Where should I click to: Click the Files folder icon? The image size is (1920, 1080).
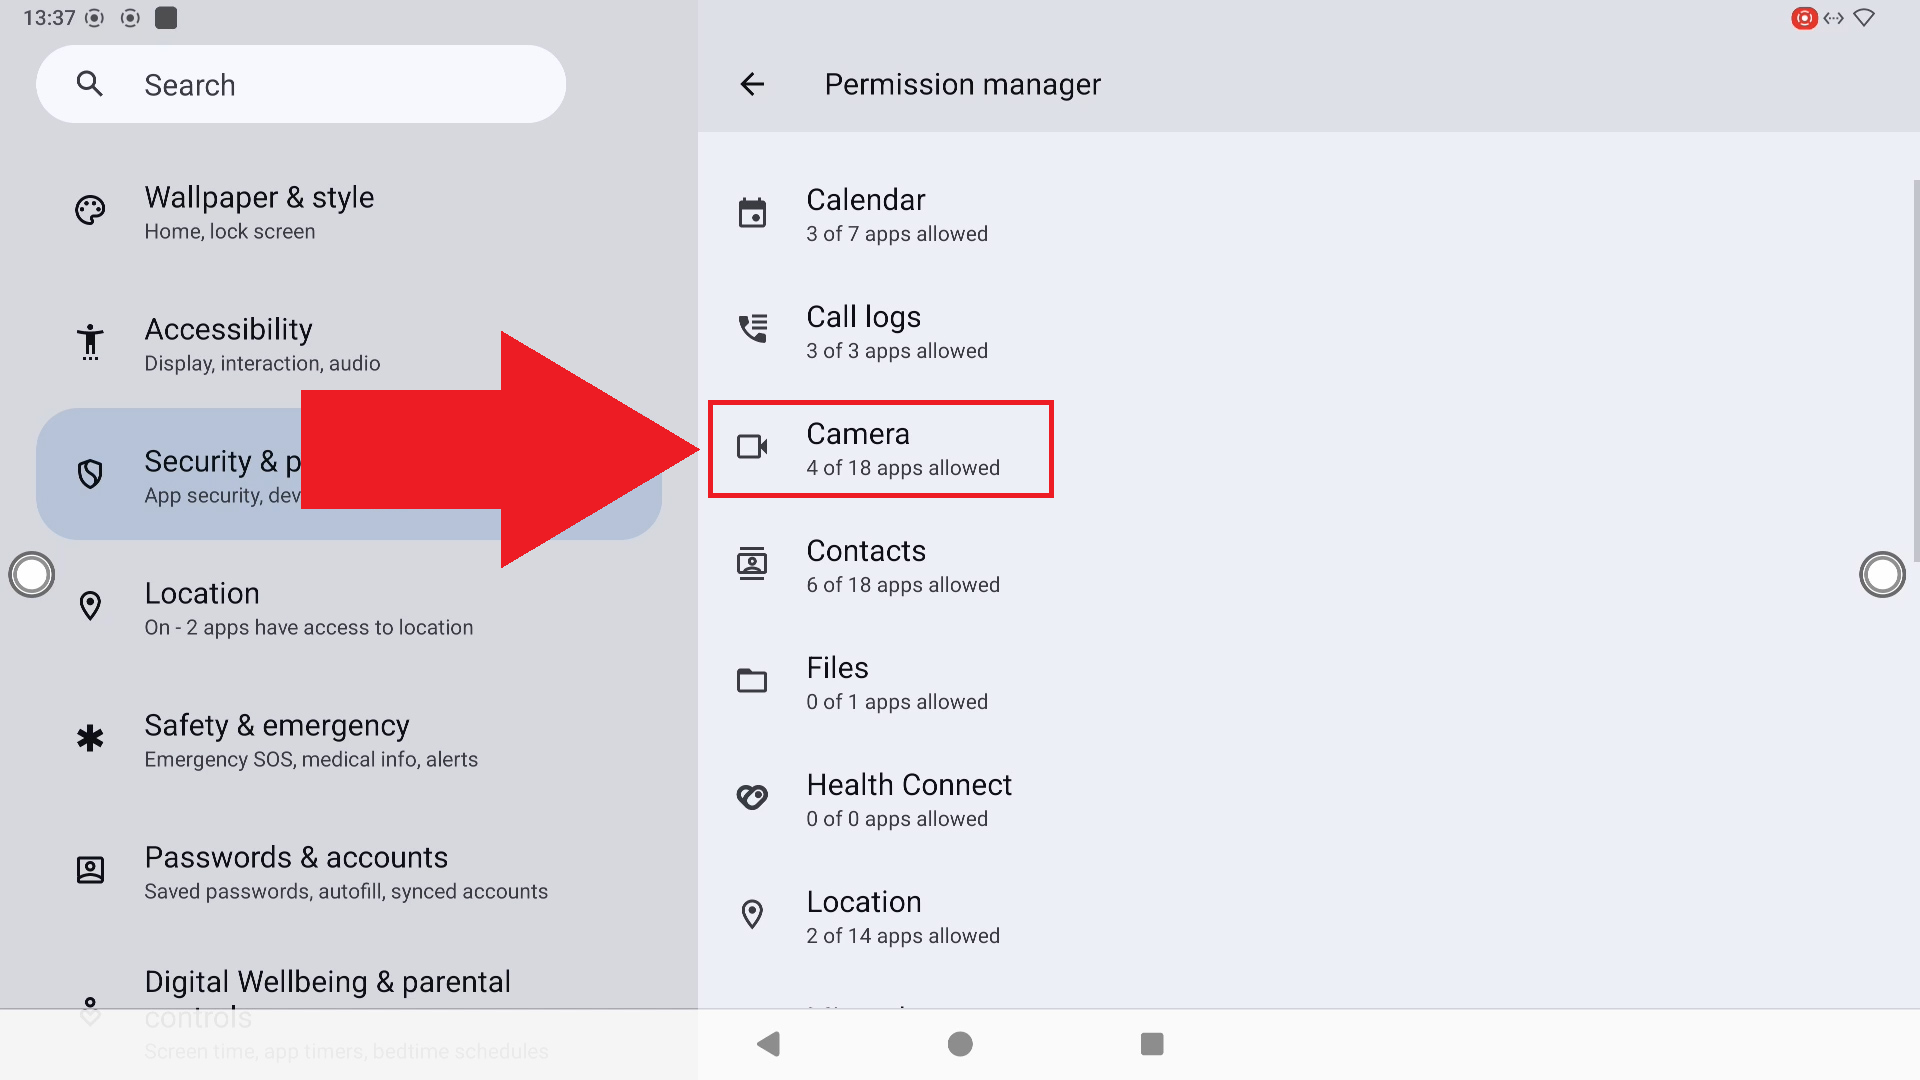752,681
